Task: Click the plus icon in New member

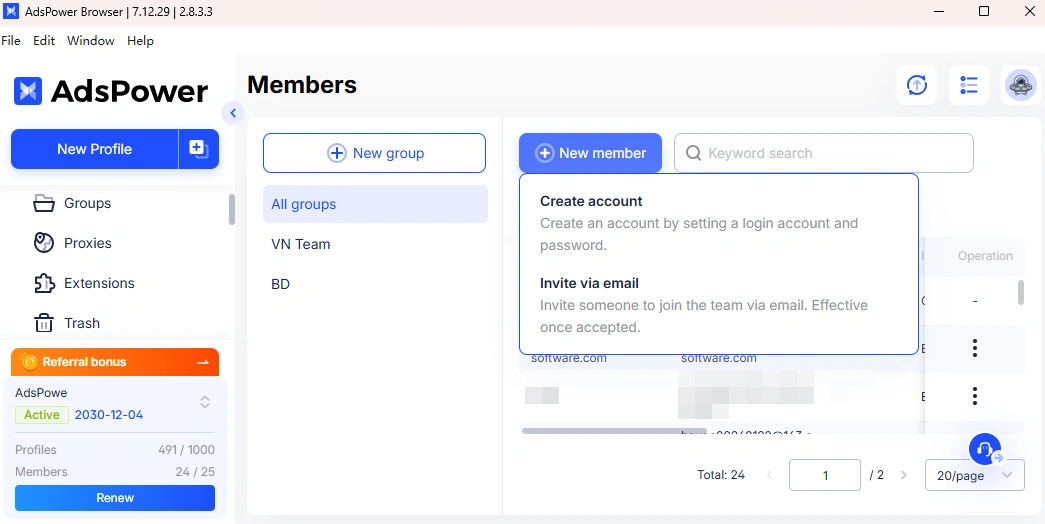Action: pos(545,153)
